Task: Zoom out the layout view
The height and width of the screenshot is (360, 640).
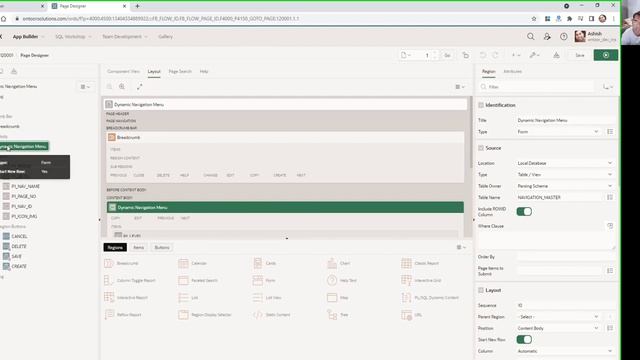Action: 109,87
